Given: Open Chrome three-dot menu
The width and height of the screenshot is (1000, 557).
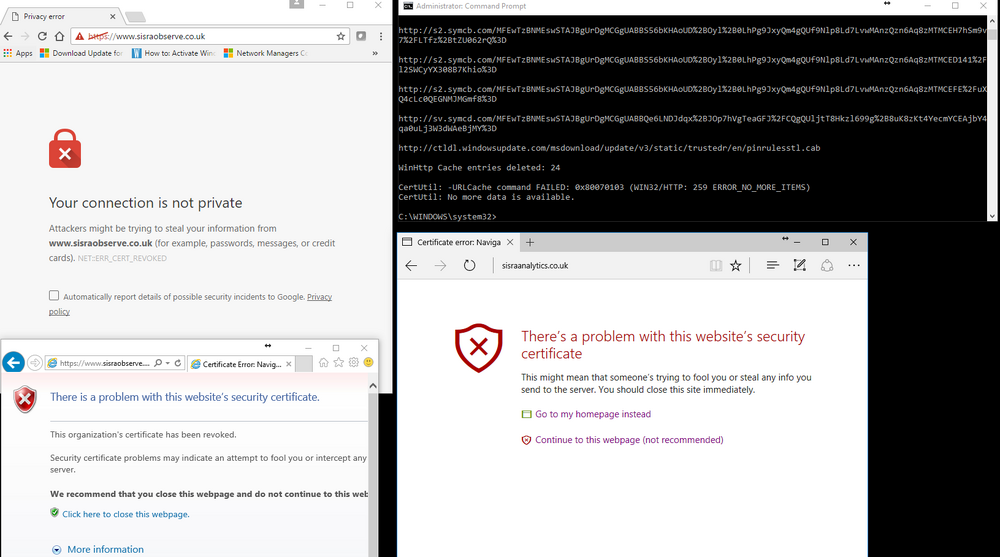Looking at the screenshot, I should click(381, 36).
